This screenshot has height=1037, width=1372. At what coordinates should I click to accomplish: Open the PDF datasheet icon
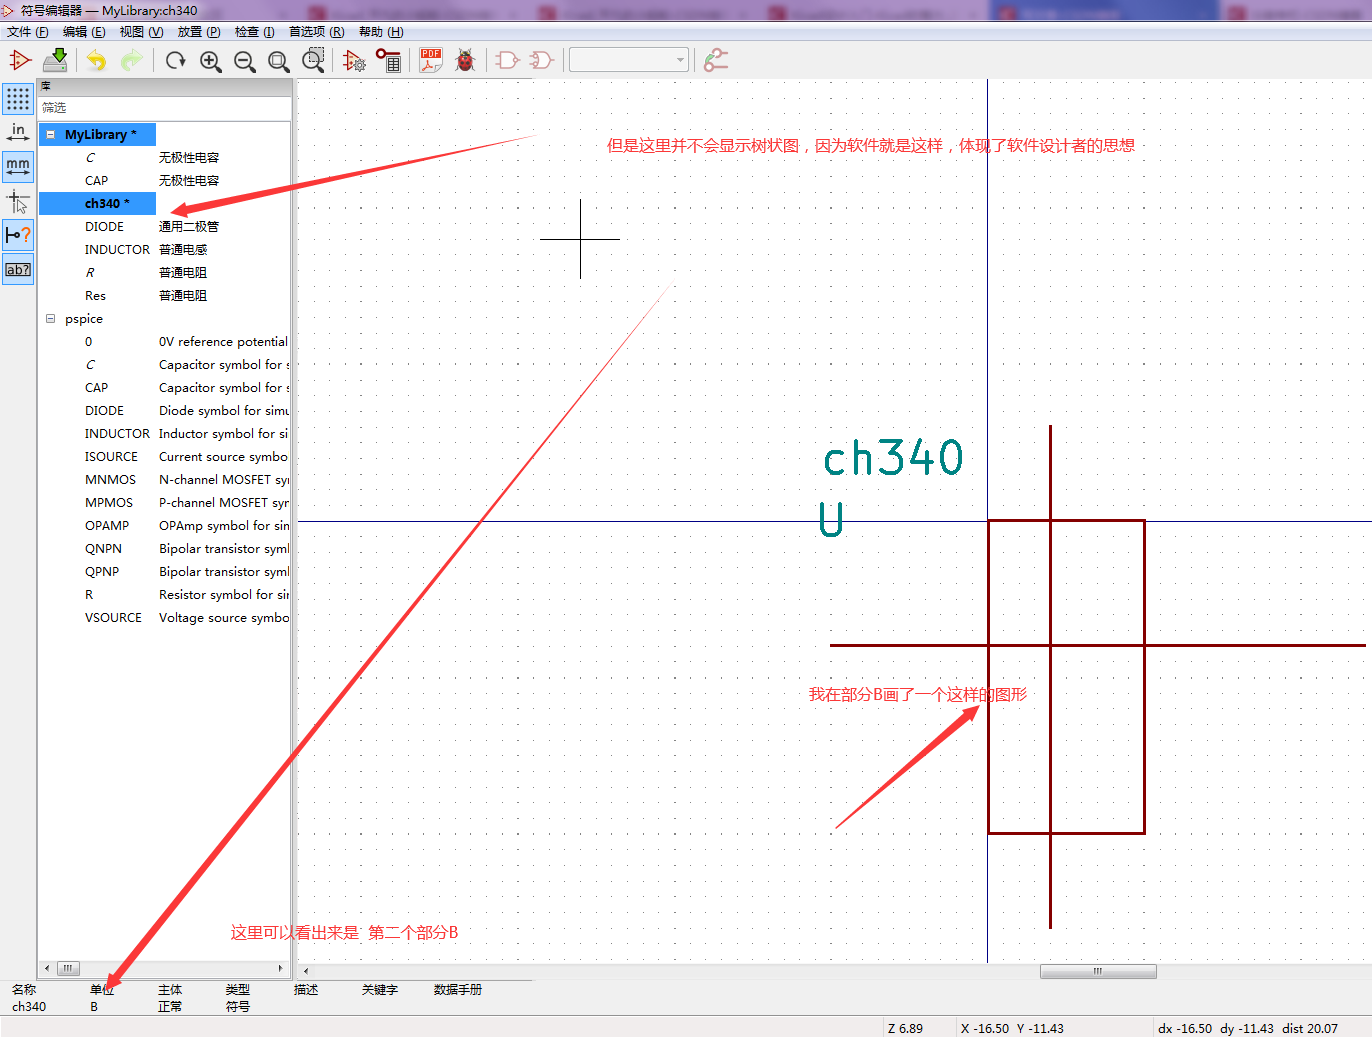pos(431,61)
